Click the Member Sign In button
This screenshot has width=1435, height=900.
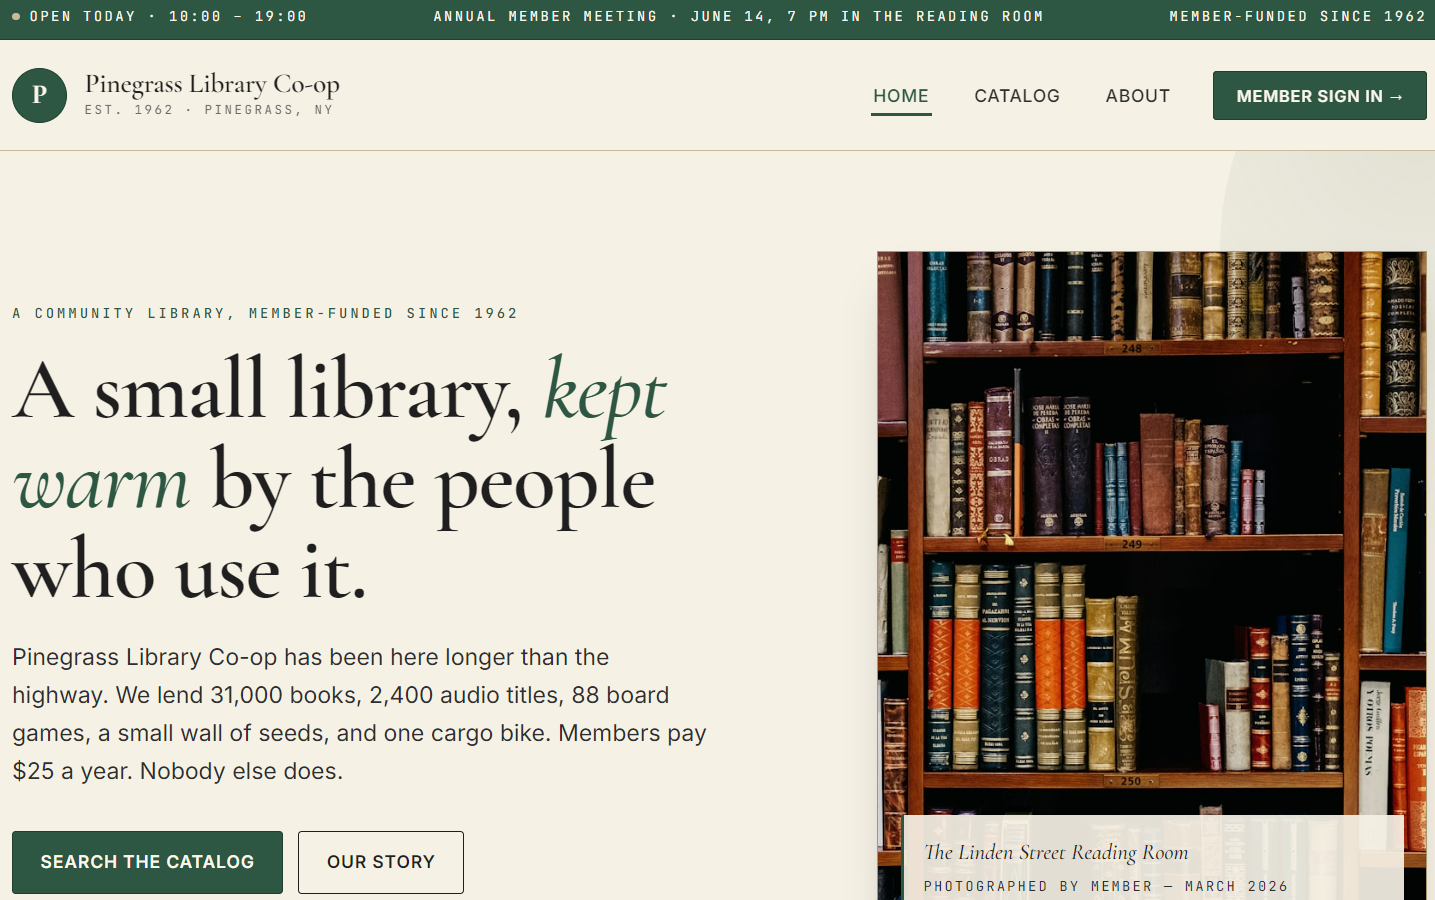tap(1320, 96)
